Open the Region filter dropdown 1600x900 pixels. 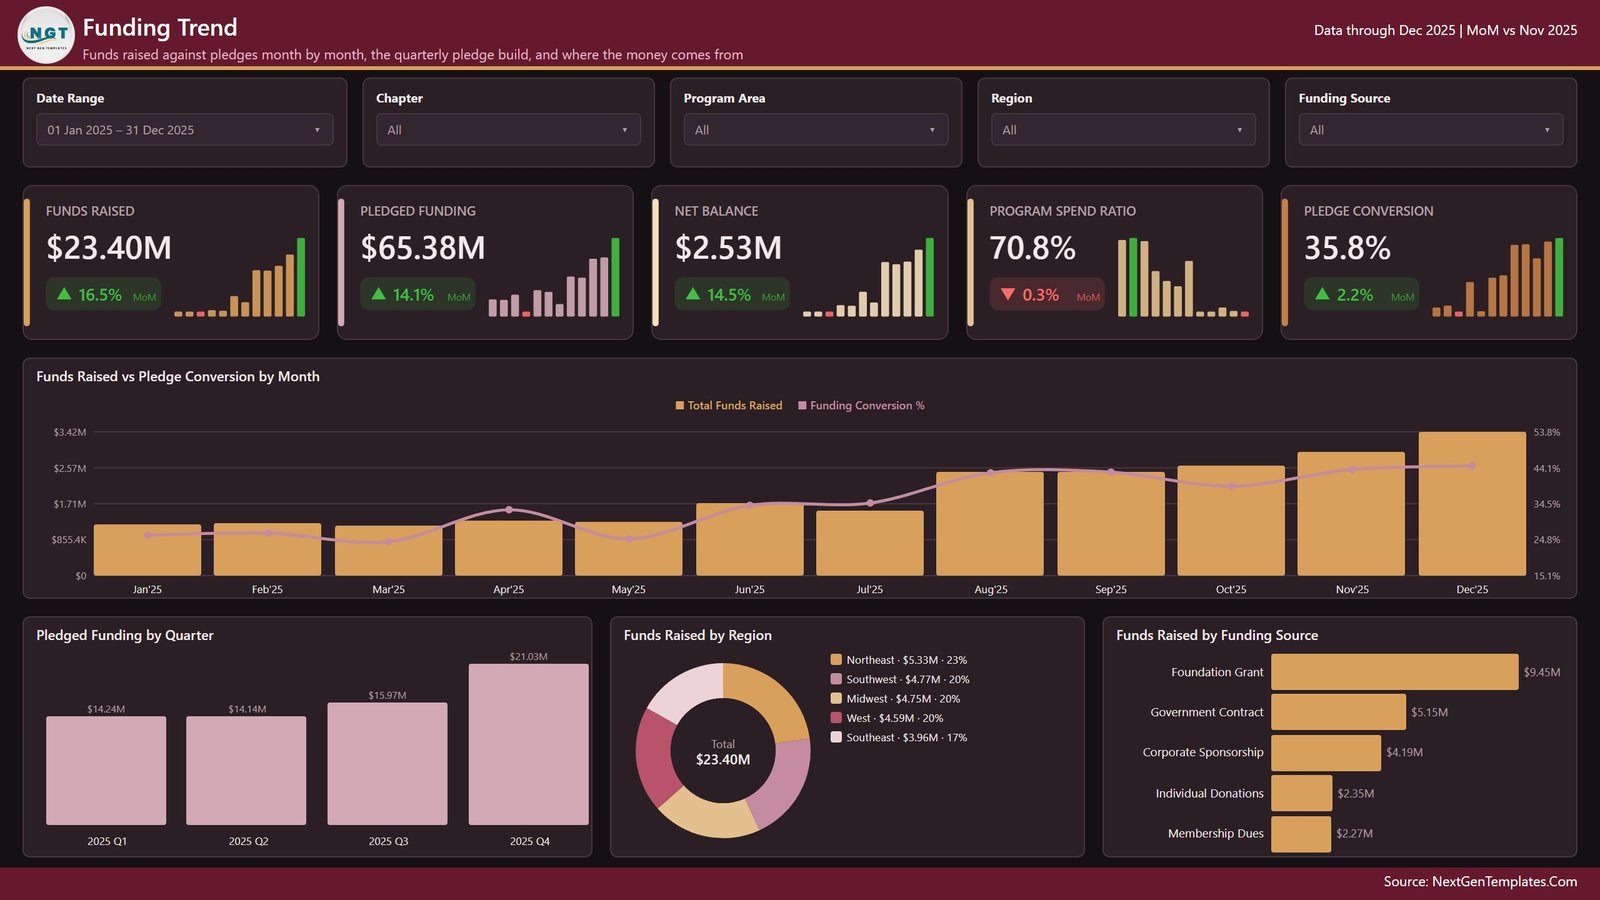click(x=1123, y=130)
